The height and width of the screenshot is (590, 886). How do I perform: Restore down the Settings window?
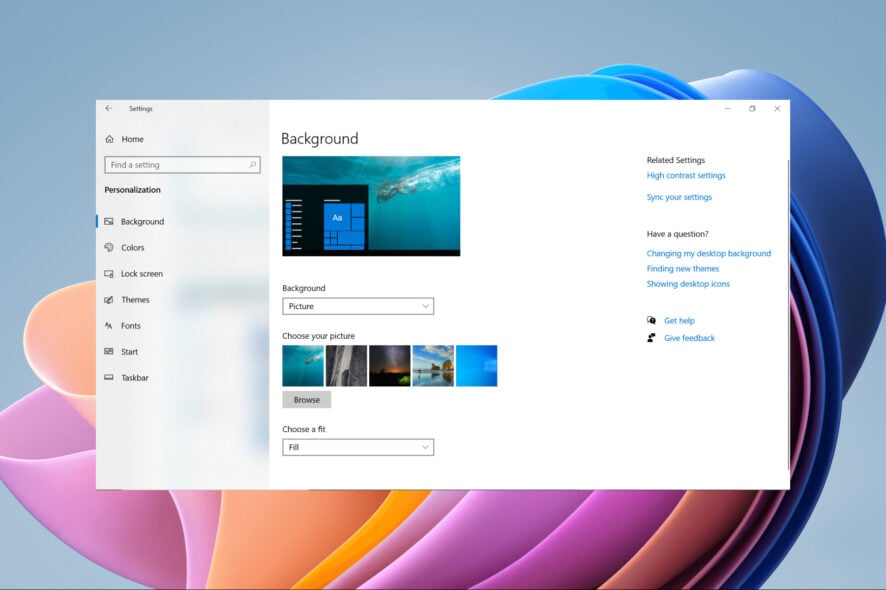click(752, 109)
